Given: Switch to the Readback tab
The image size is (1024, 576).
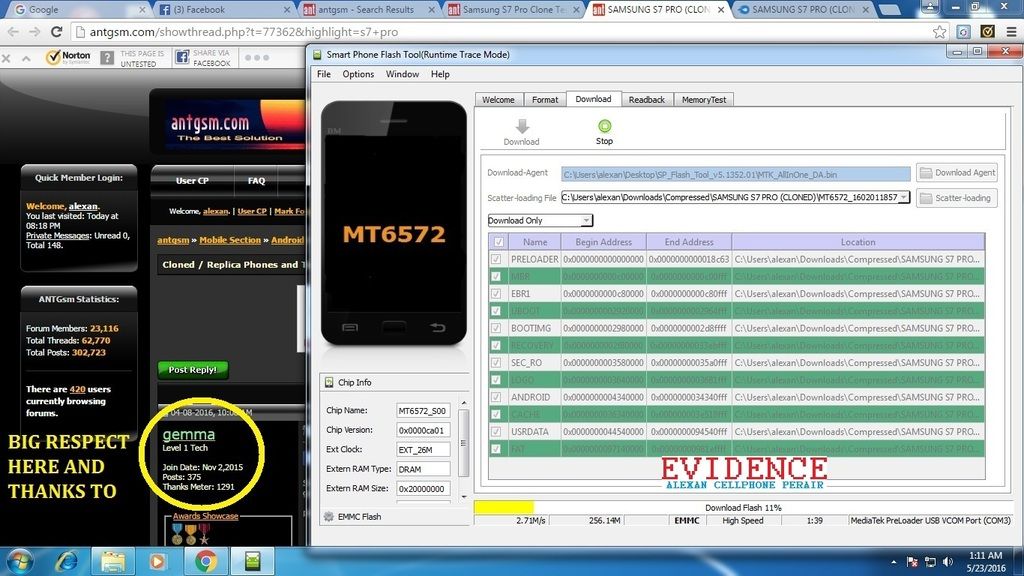Looking at the screenshot, I should click(647, 99).
